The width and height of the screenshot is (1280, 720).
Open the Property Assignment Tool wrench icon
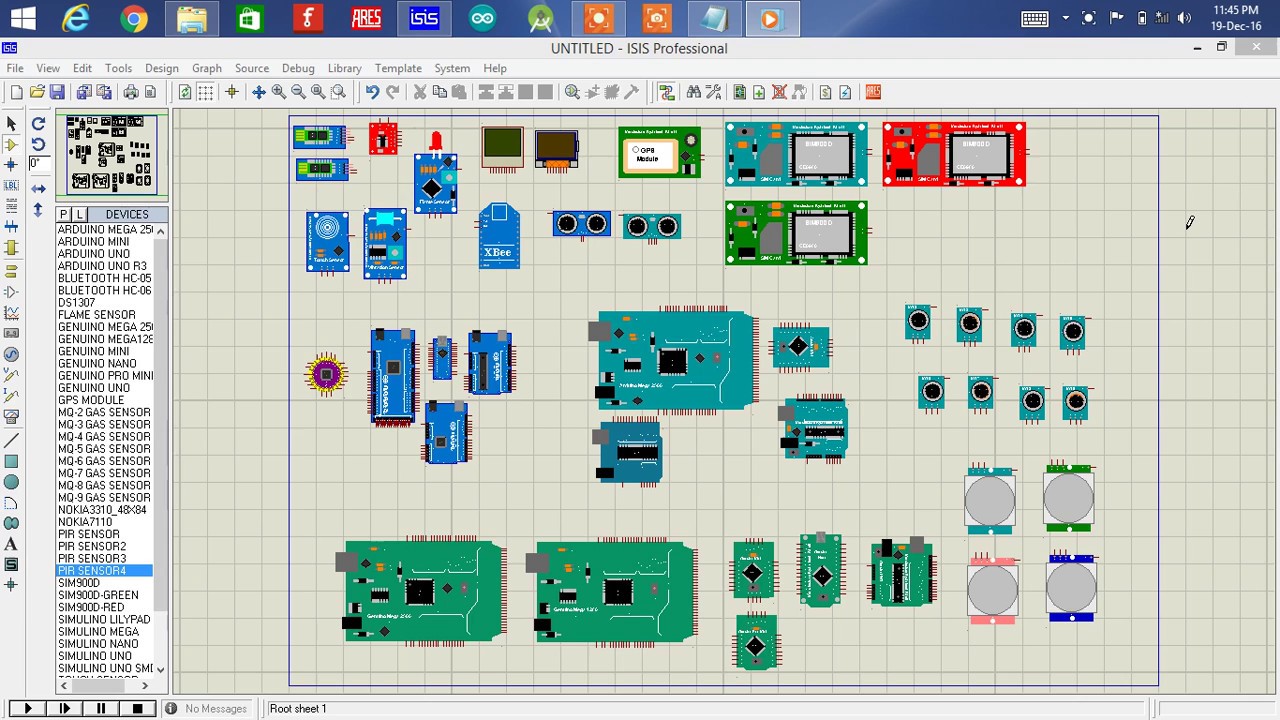pos(713,92)
